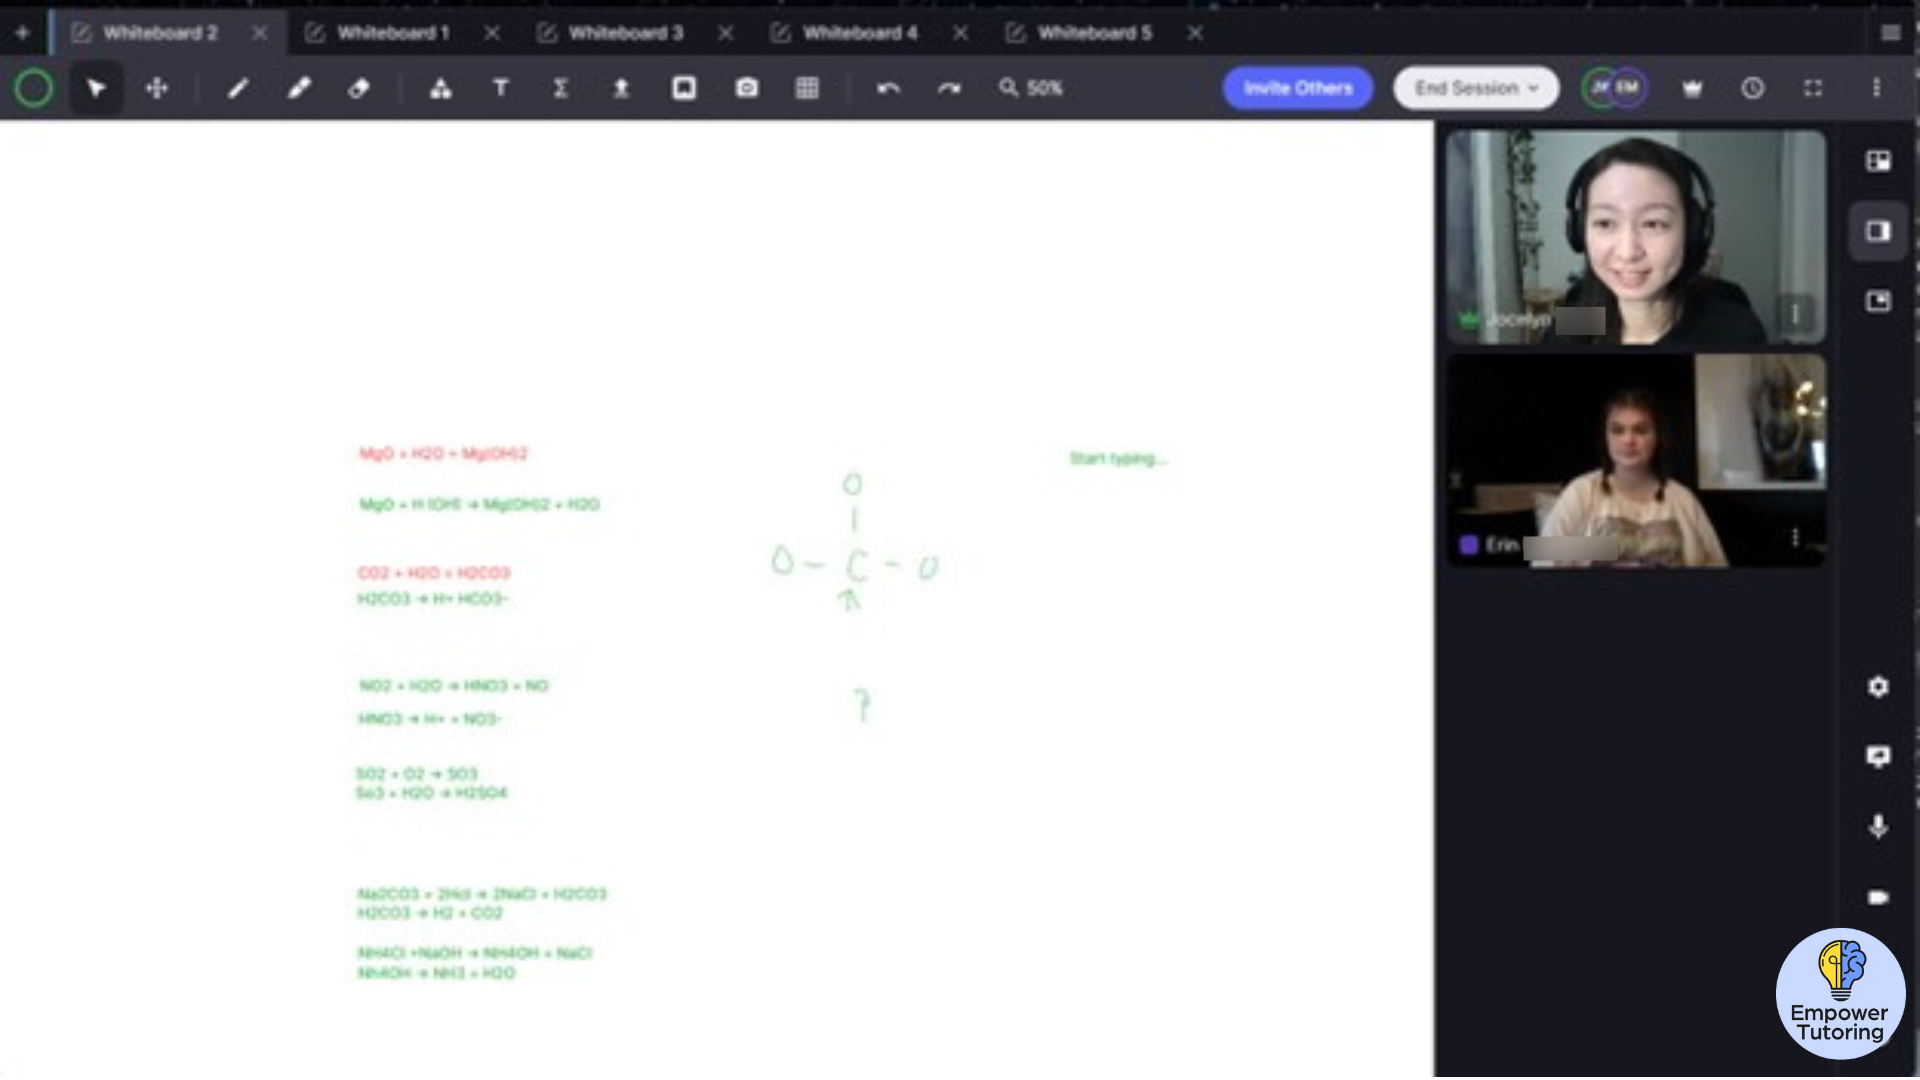Toggle the gallery view layout
Screen dimensions: 1920x1080
(x=1880, y=161)
